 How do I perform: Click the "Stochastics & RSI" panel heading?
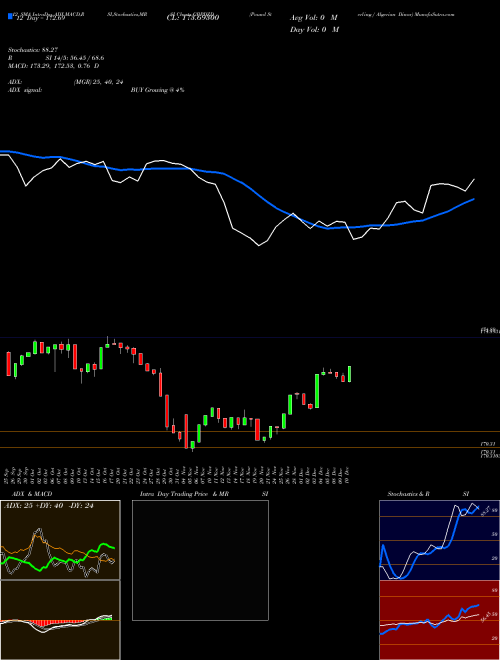(x=428, y=494)
